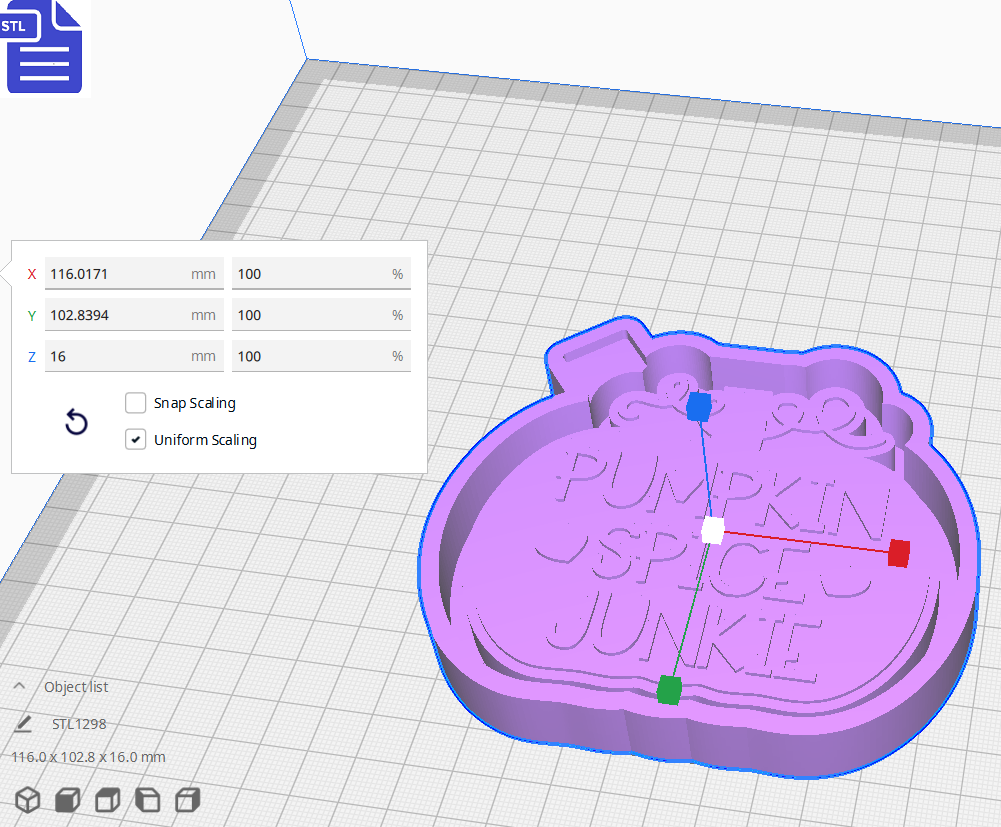Switch to isometric view cube icon
Viewport: 1001px width, 827px height.
[x=27, y=800]
